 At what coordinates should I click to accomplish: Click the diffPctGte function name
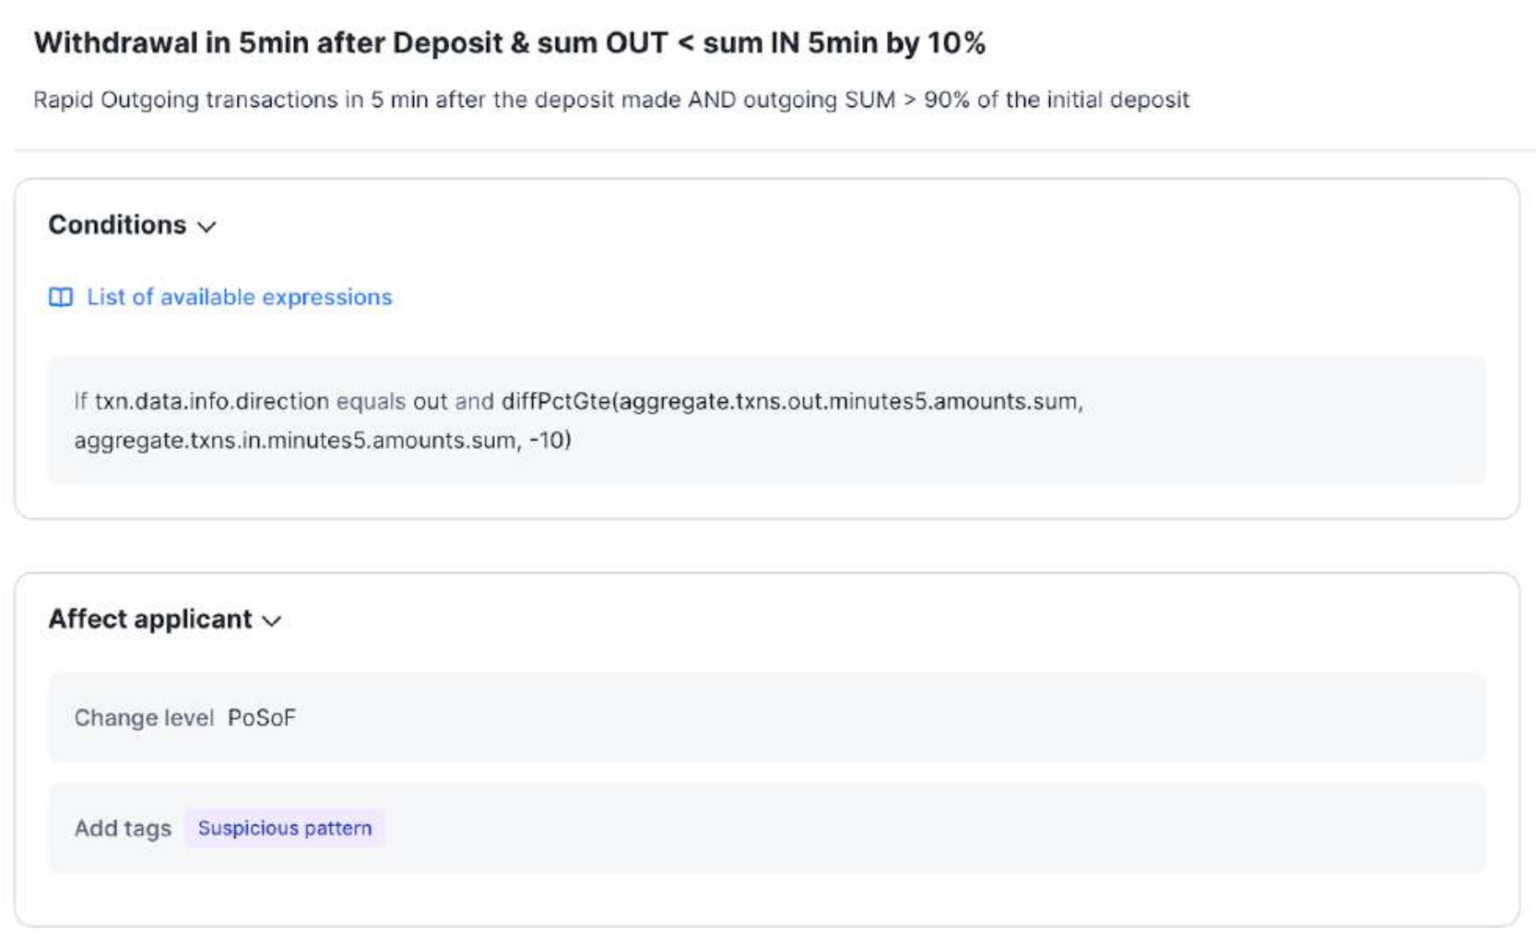[x=556, y=401]
